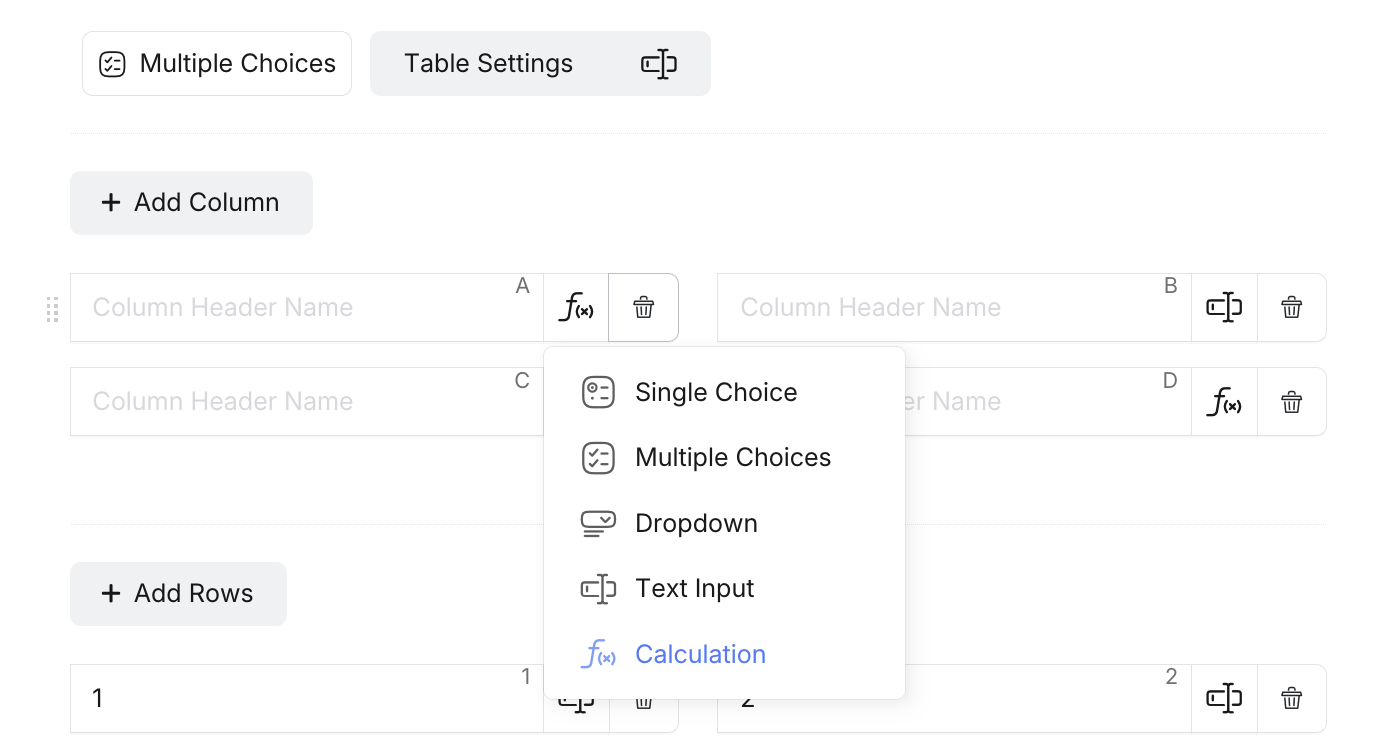Switch to the Multiple Choices tab
The height and width of the screenshot is (752, 1386).
pyautogui.click(x=217, y=64)
